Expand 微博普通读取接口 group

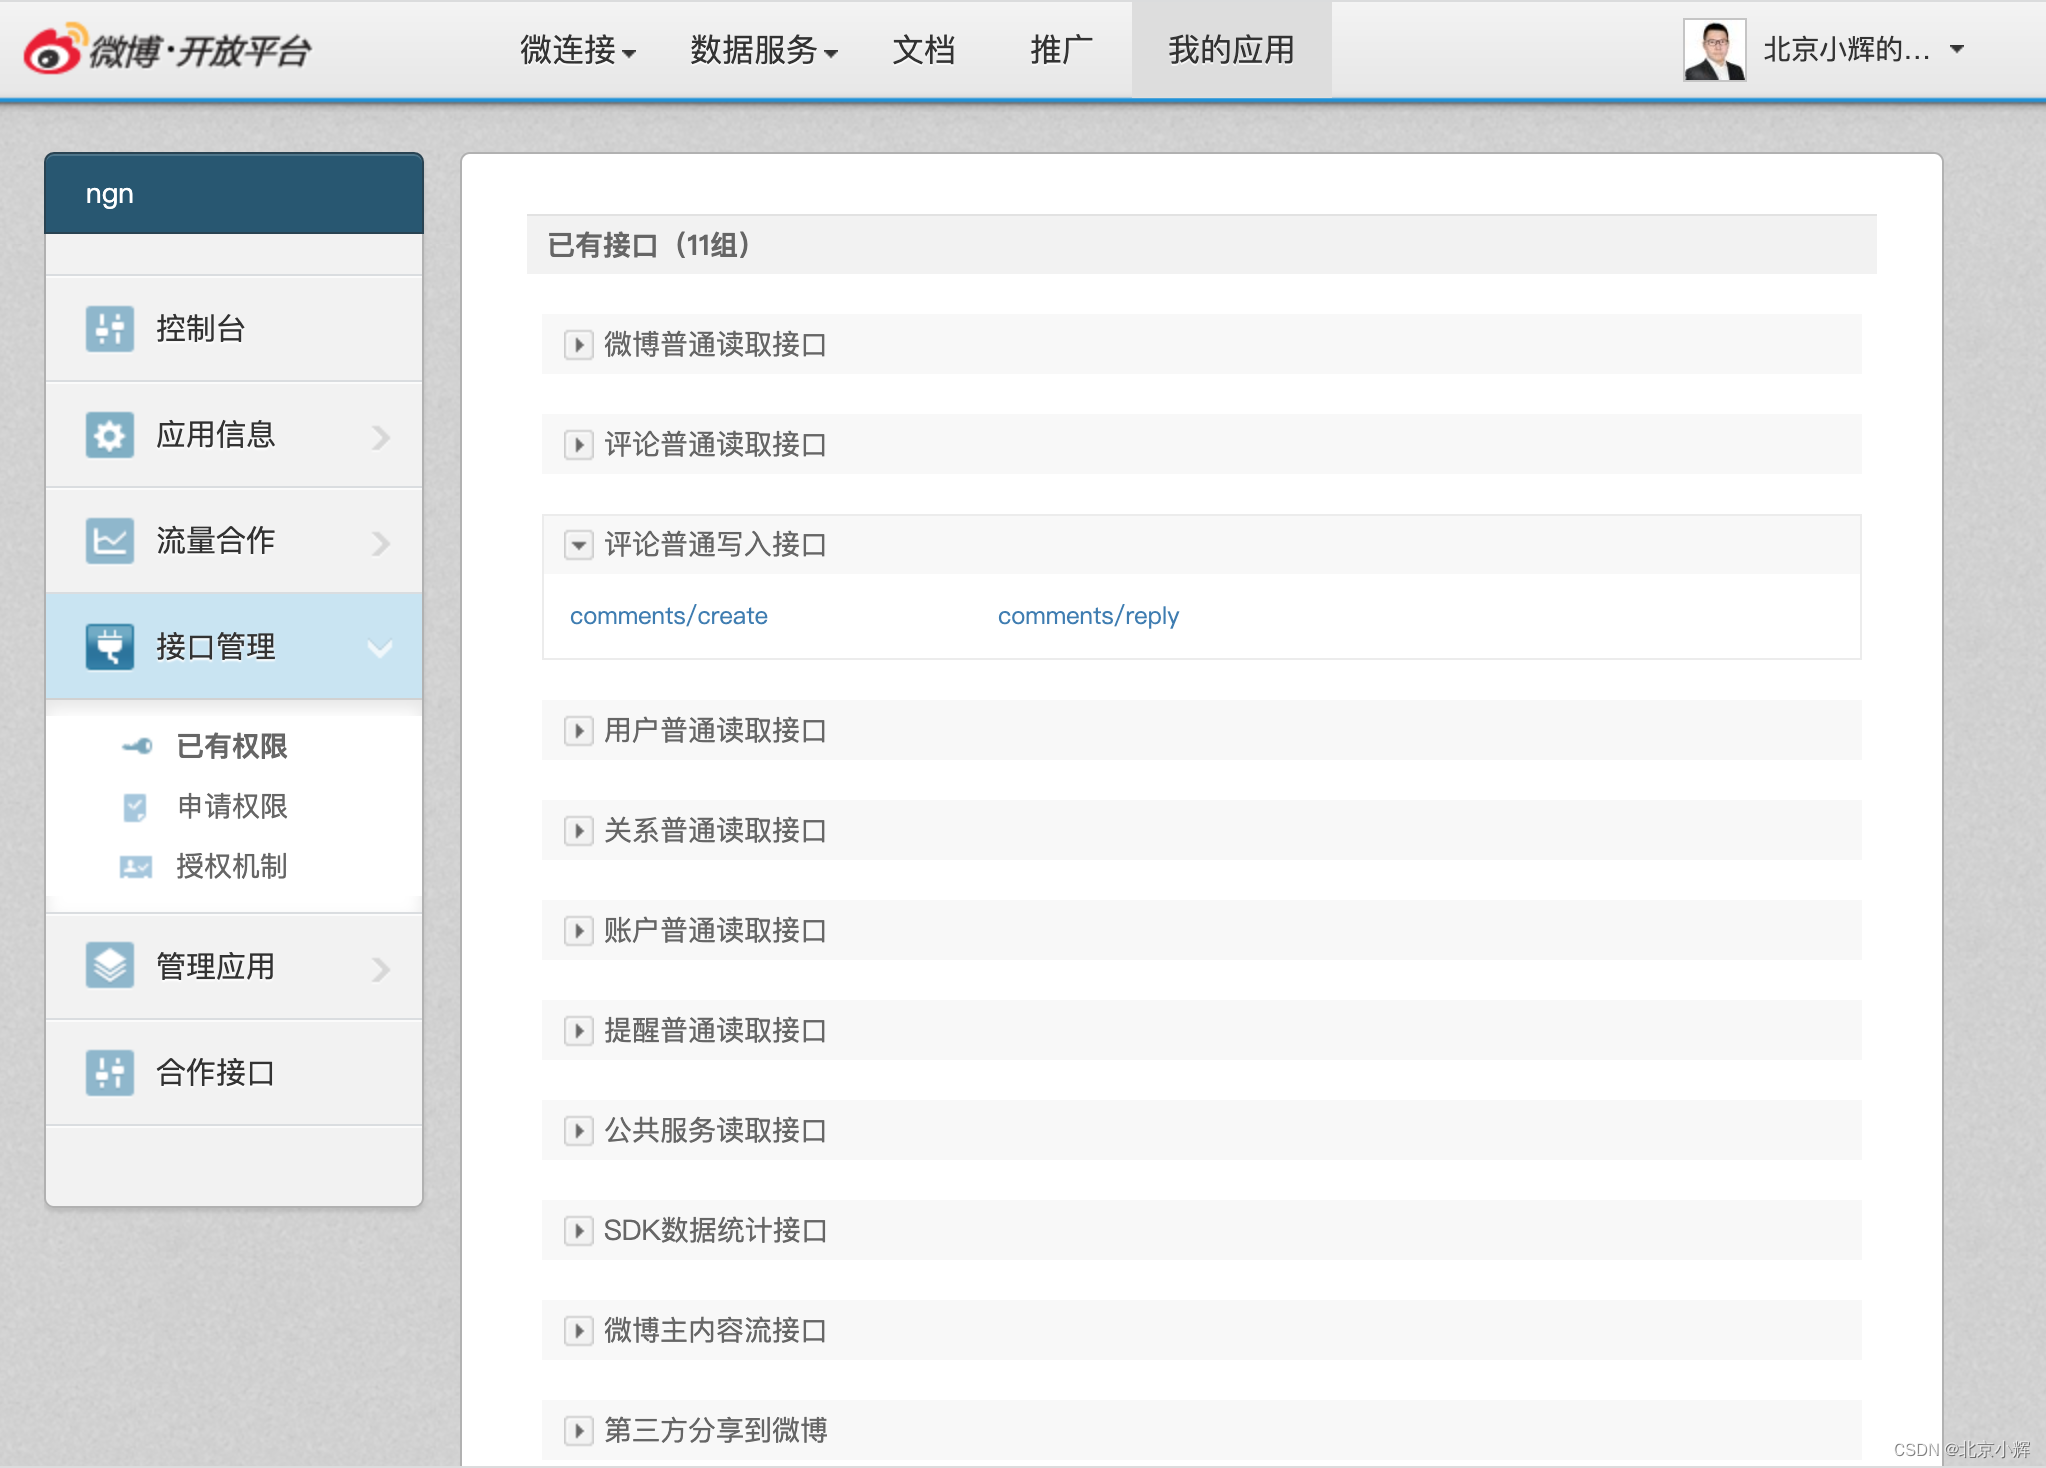point(578,345)
